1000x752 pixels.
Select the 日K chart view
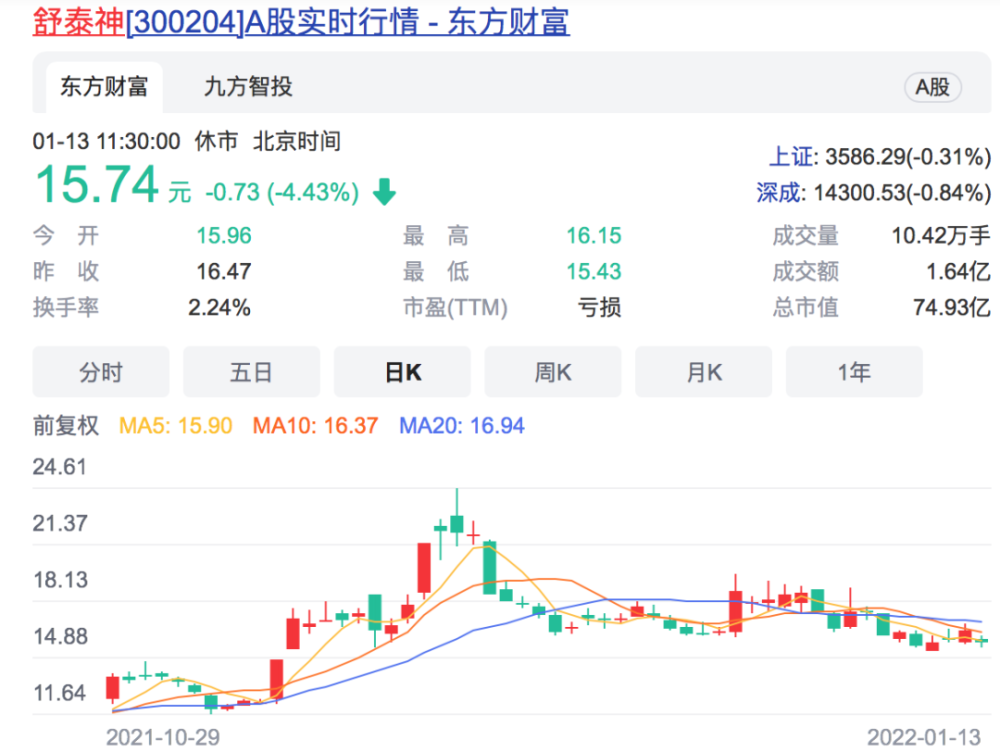[402, 372]
